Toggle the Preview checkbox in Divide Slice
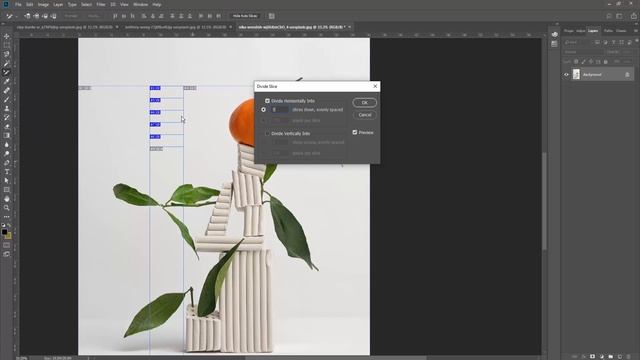Viewport: 640px width, 360px height. [x=355, y=132]
